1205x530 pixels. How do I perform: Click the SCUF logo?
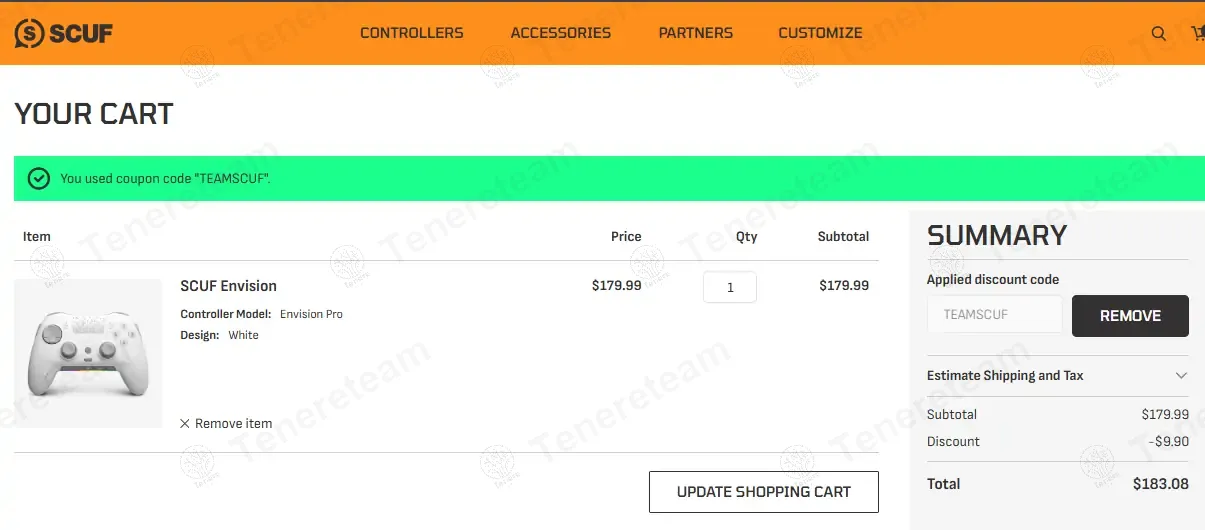pyautogui.click(x=63, y=33)
